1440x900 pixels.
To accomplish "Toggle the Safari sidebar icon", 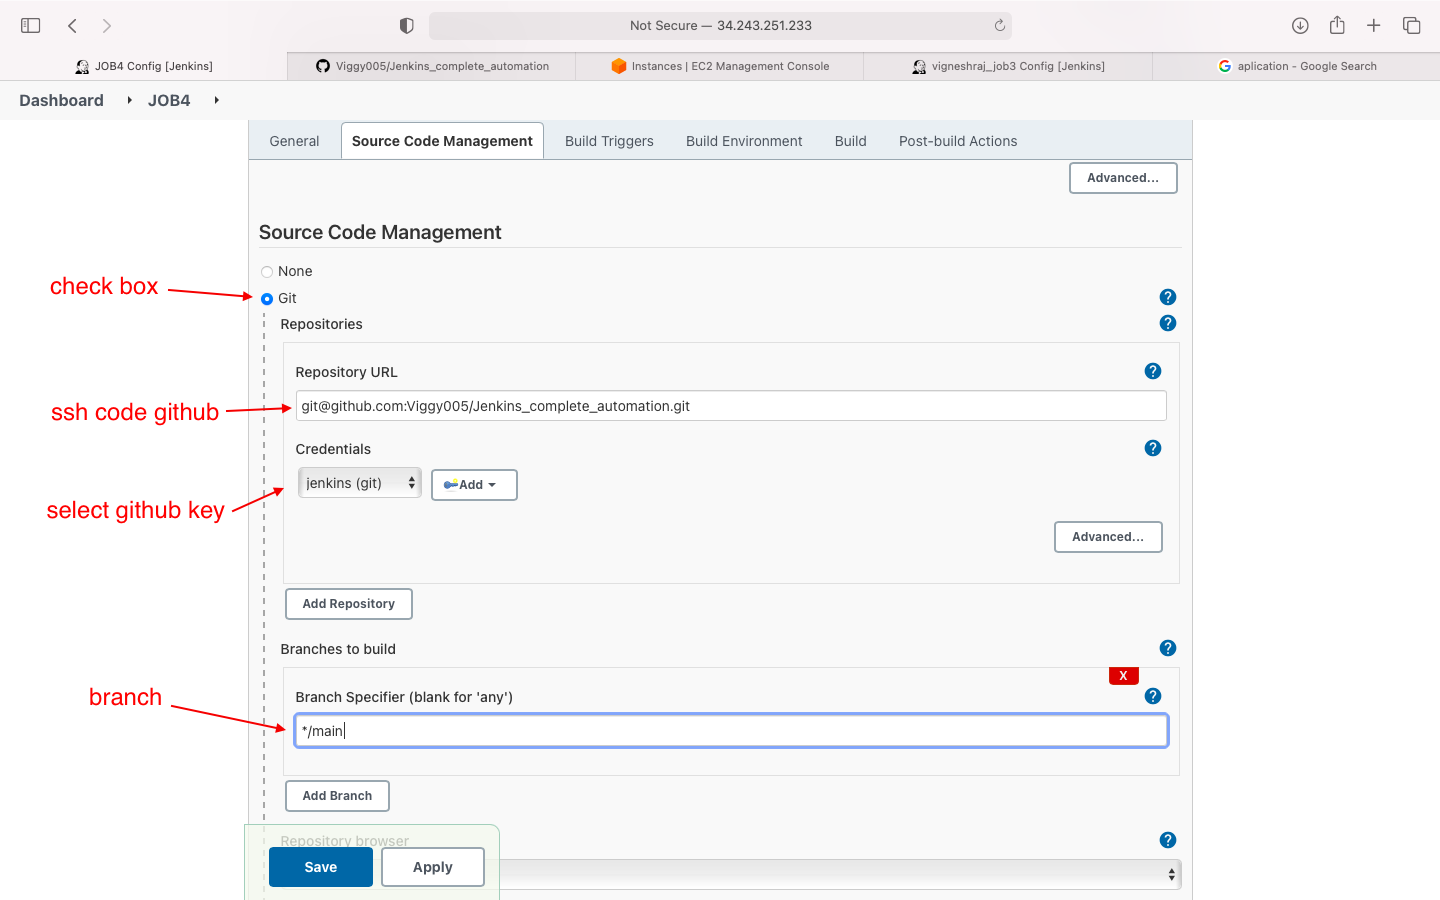I will [31, 26].
